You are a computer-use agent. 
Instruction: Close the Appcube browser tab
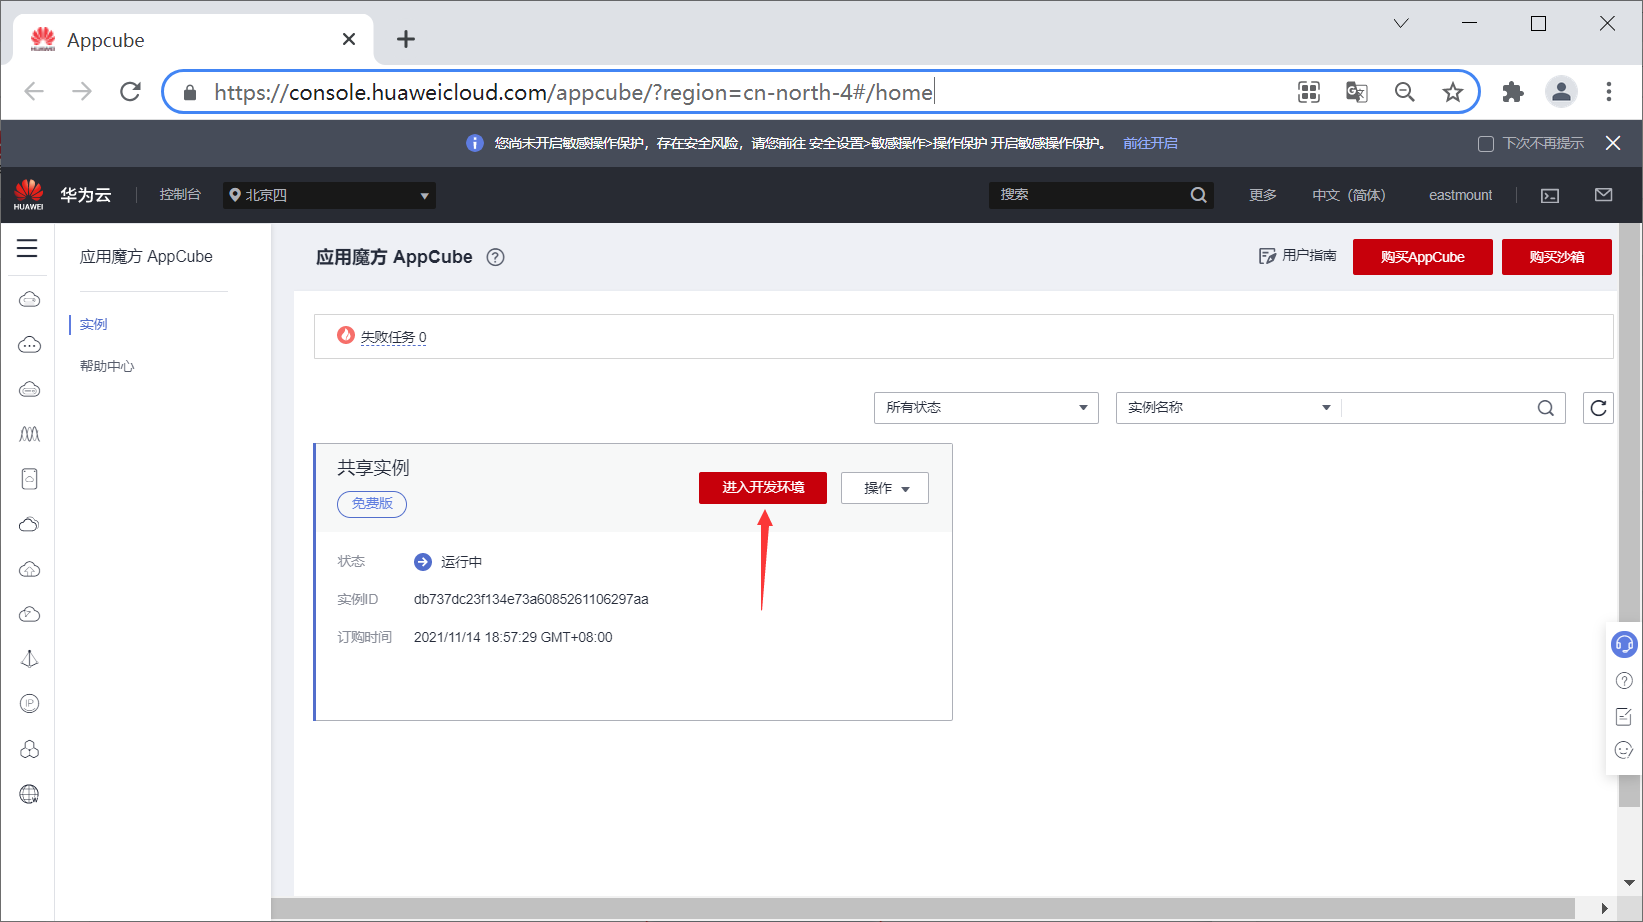point(349,39)
